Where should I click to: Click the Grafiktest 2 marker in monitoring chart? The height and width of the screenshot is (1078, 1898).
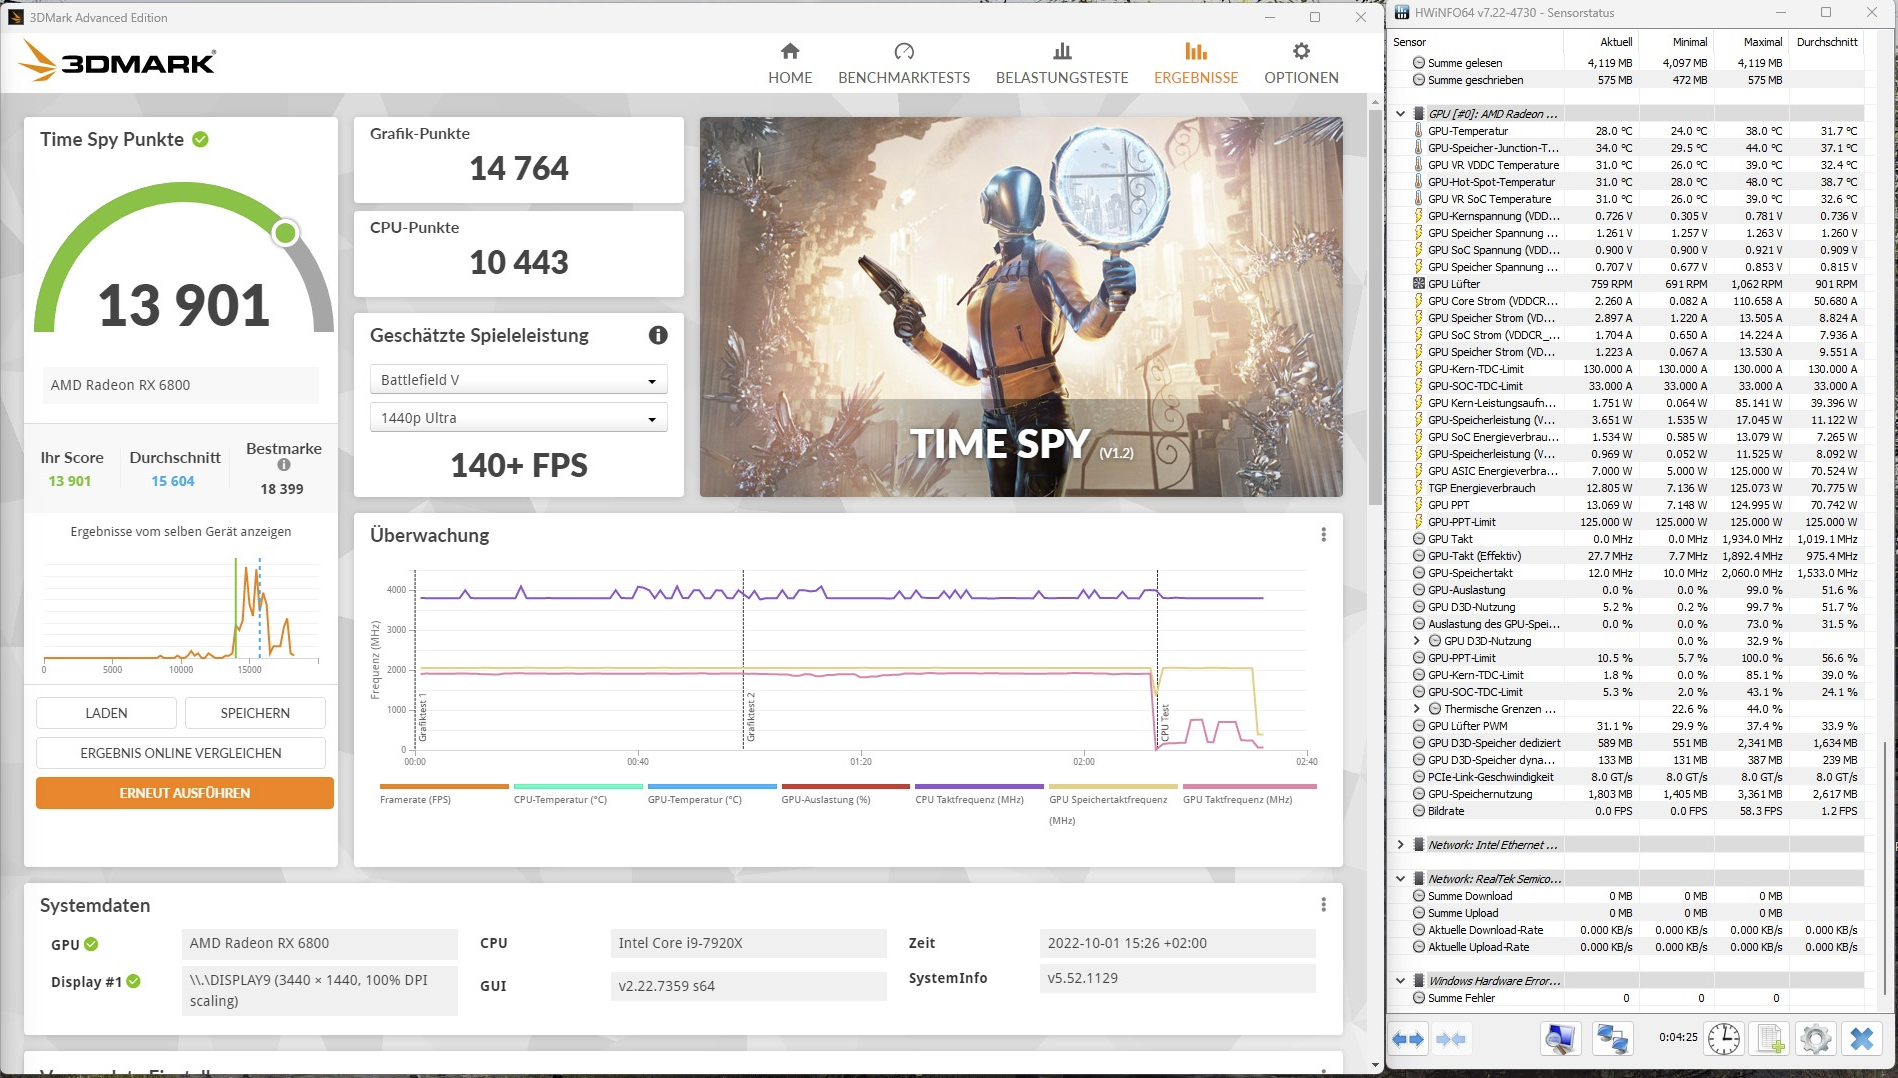pos(751,716)
